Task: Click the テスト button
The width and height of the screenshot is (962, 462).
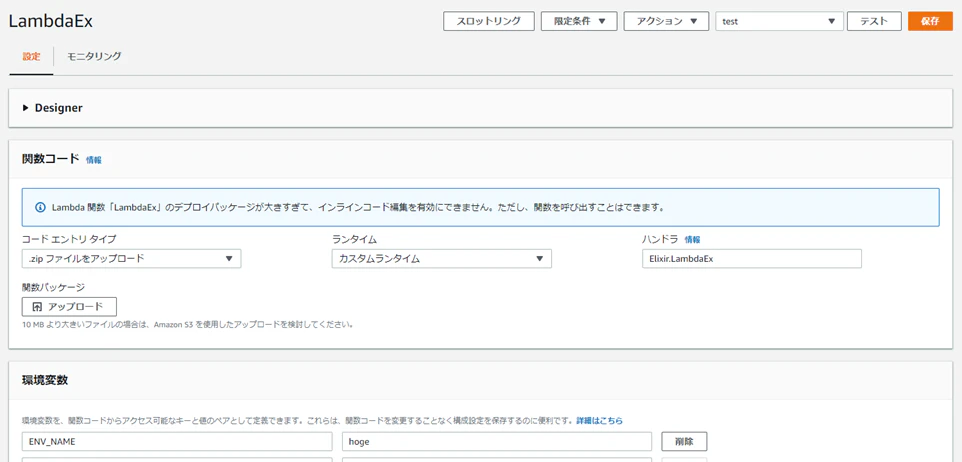Action: click(x=874, y=21)
